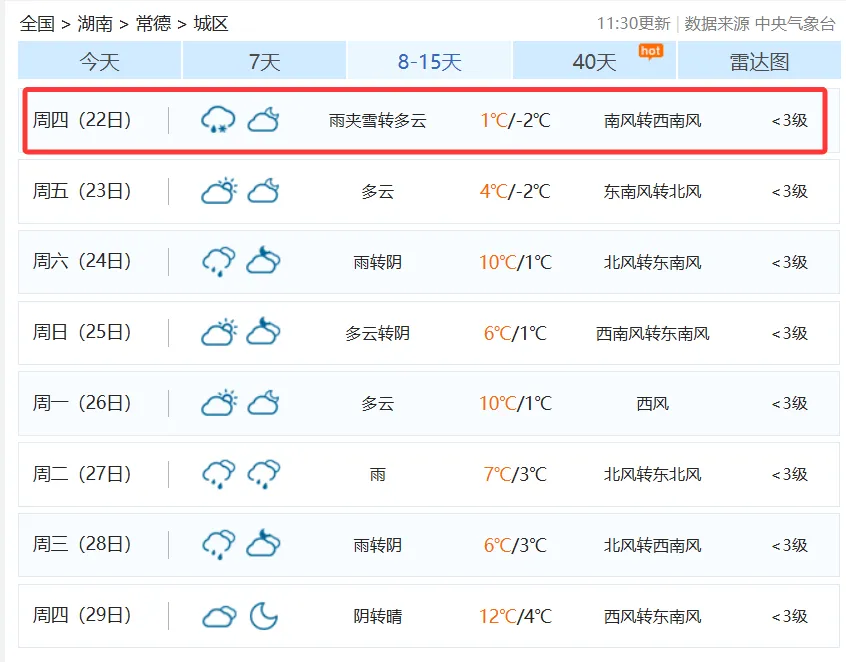Click the rain day icon for 周六 (24日)
The width and height of the screenshot is (846, 662).
(x=219, y=262)
